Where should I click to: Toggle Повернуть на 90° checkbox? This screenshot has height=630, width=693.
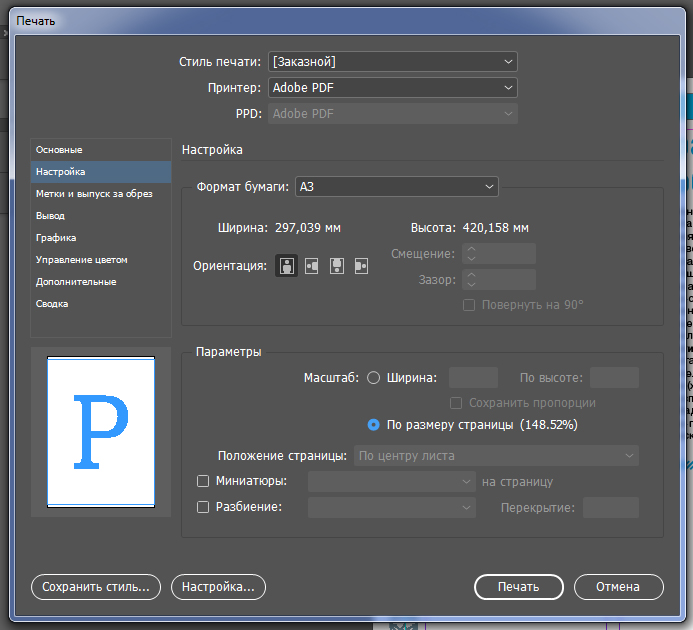coord(469,305)
